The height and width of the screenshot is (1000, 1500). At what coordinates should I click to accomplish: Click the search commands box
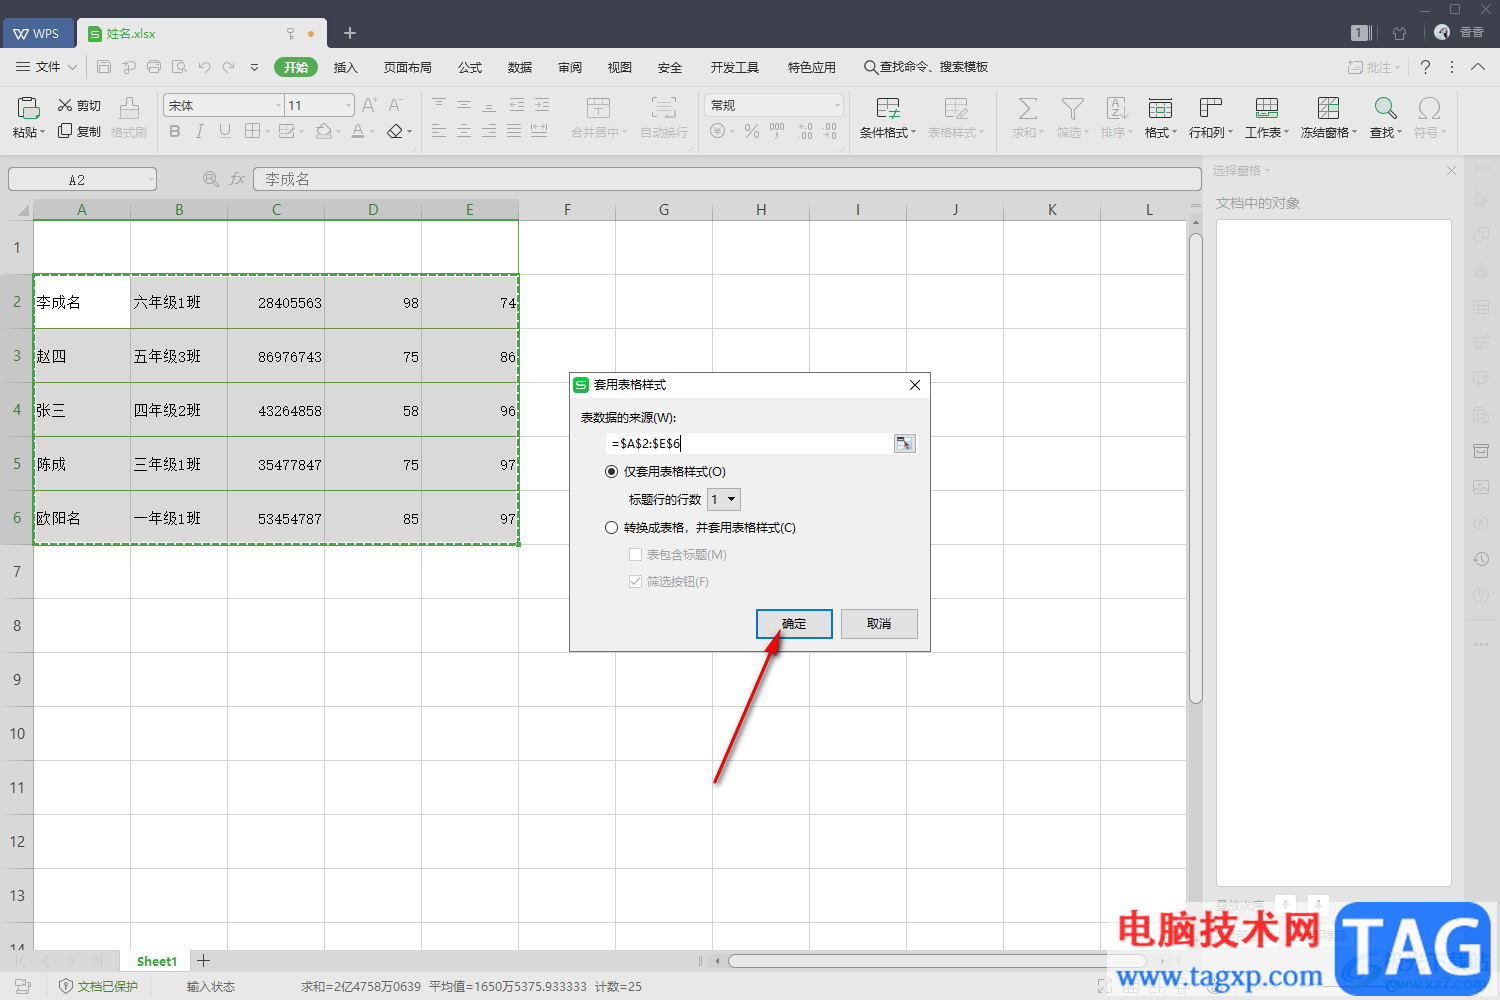pyautogui.click(x=927, y=67)
